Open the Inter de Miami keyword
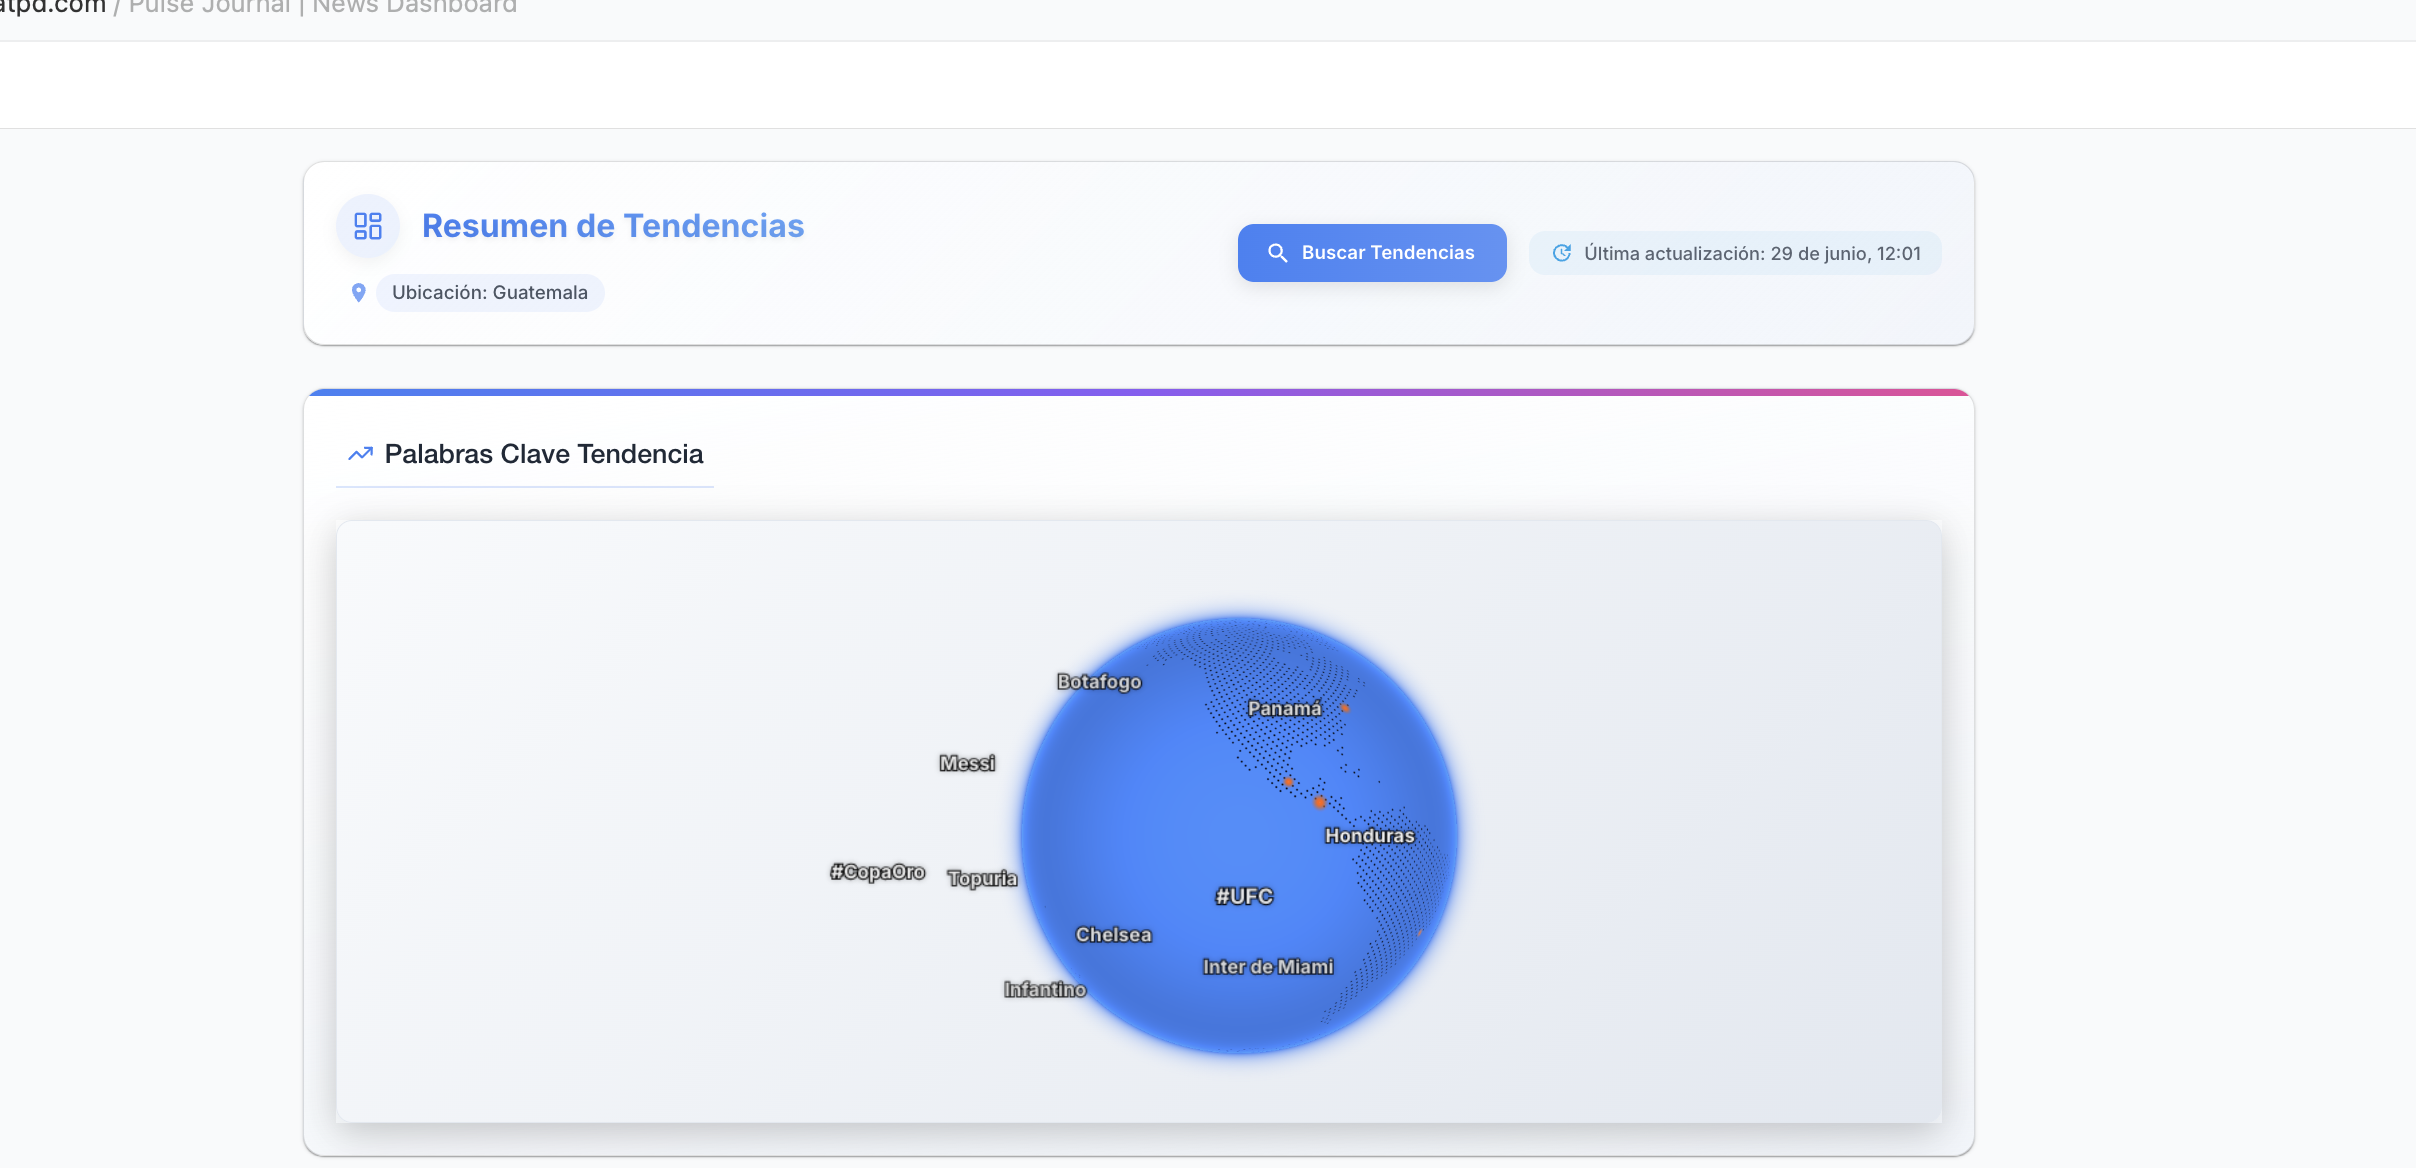Image resolution: width=2416 pixels, height=1168 pixels. 1267,967
